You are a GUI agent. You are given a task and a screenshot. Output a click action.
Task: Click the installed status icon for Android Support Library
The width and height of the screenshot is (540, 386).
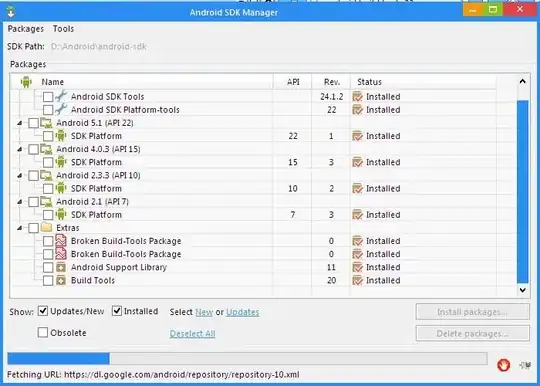[358, 267]
